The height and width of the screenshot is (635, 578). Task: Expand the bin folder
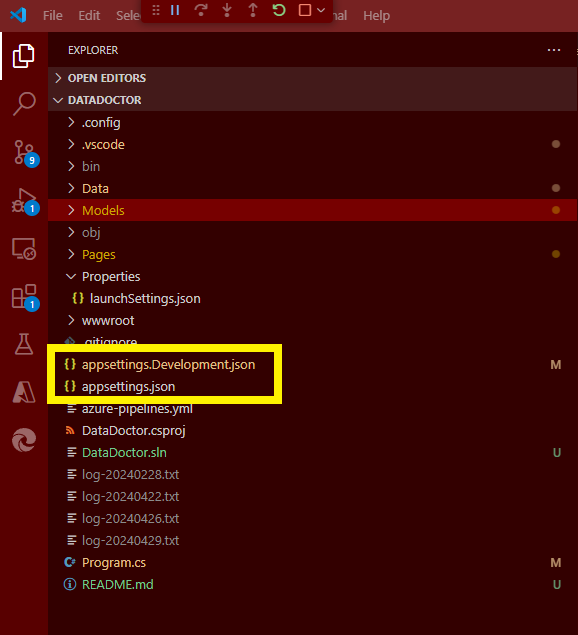pos(312,166)
